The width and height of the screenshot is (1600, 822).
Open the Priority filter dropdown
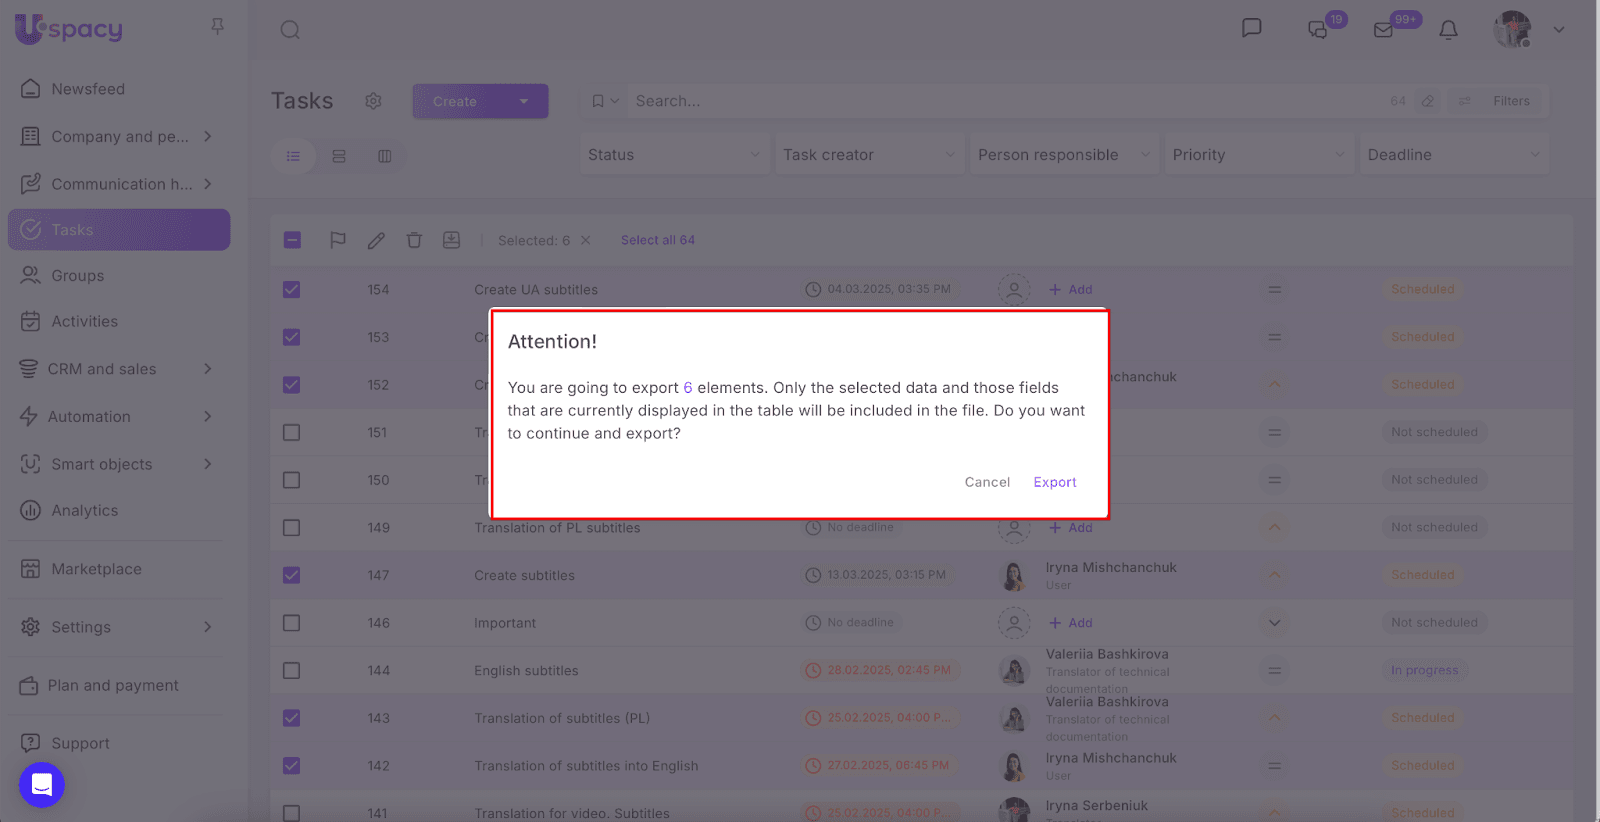click(1258, 155)
